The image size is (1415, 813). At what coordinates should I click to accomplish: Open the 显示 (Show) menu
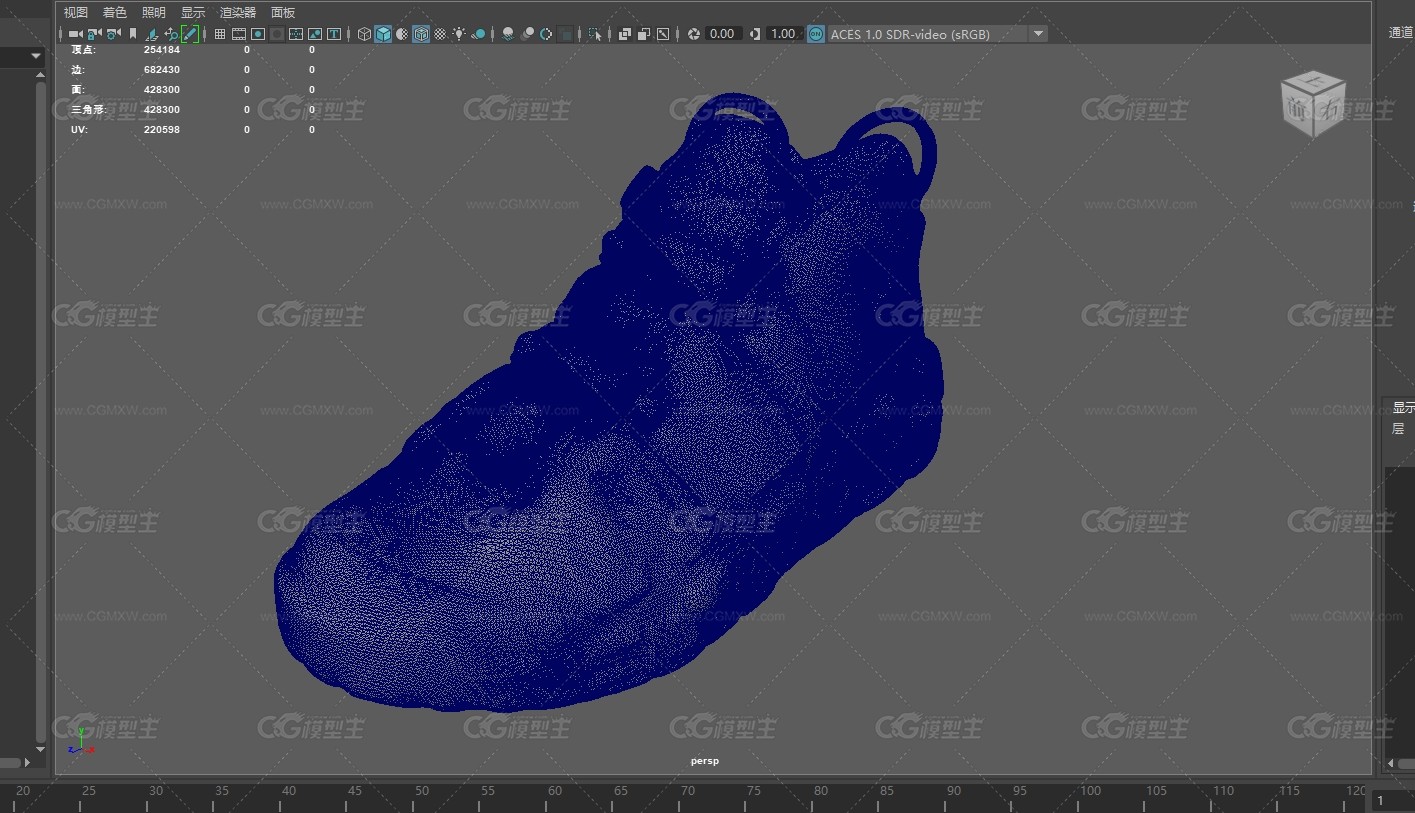point(193,12)
